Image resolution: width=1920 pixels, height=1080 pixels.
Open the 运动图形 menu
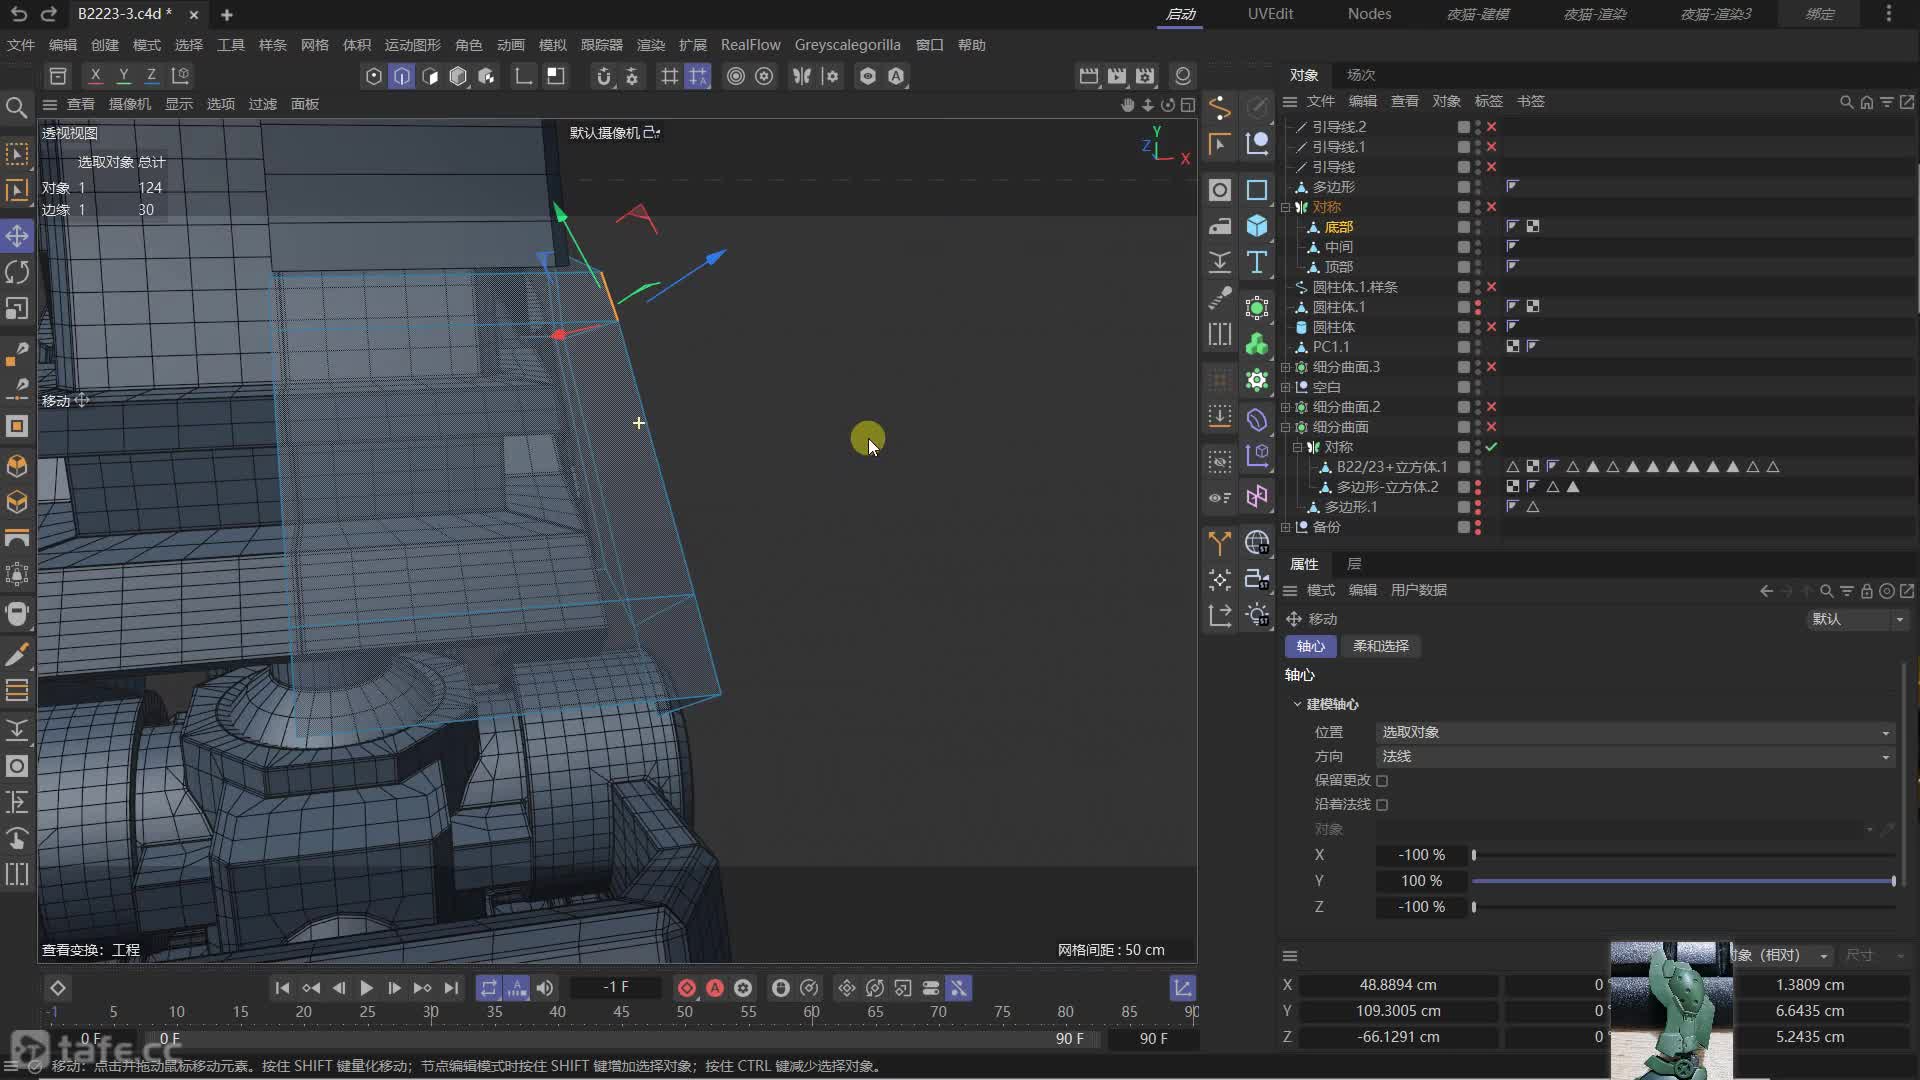click(x=412, y=45)
